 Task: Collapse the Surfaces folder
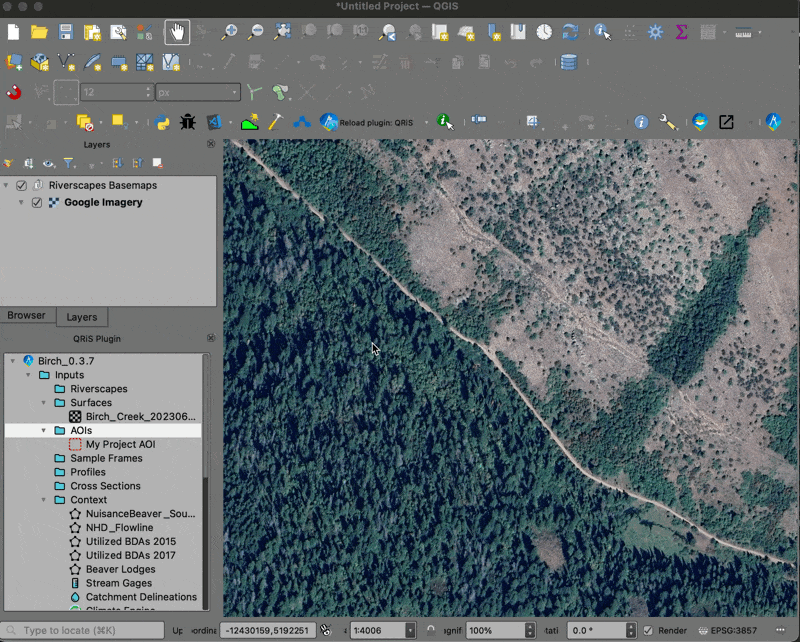pyautogui.click(x=44, y=403)
